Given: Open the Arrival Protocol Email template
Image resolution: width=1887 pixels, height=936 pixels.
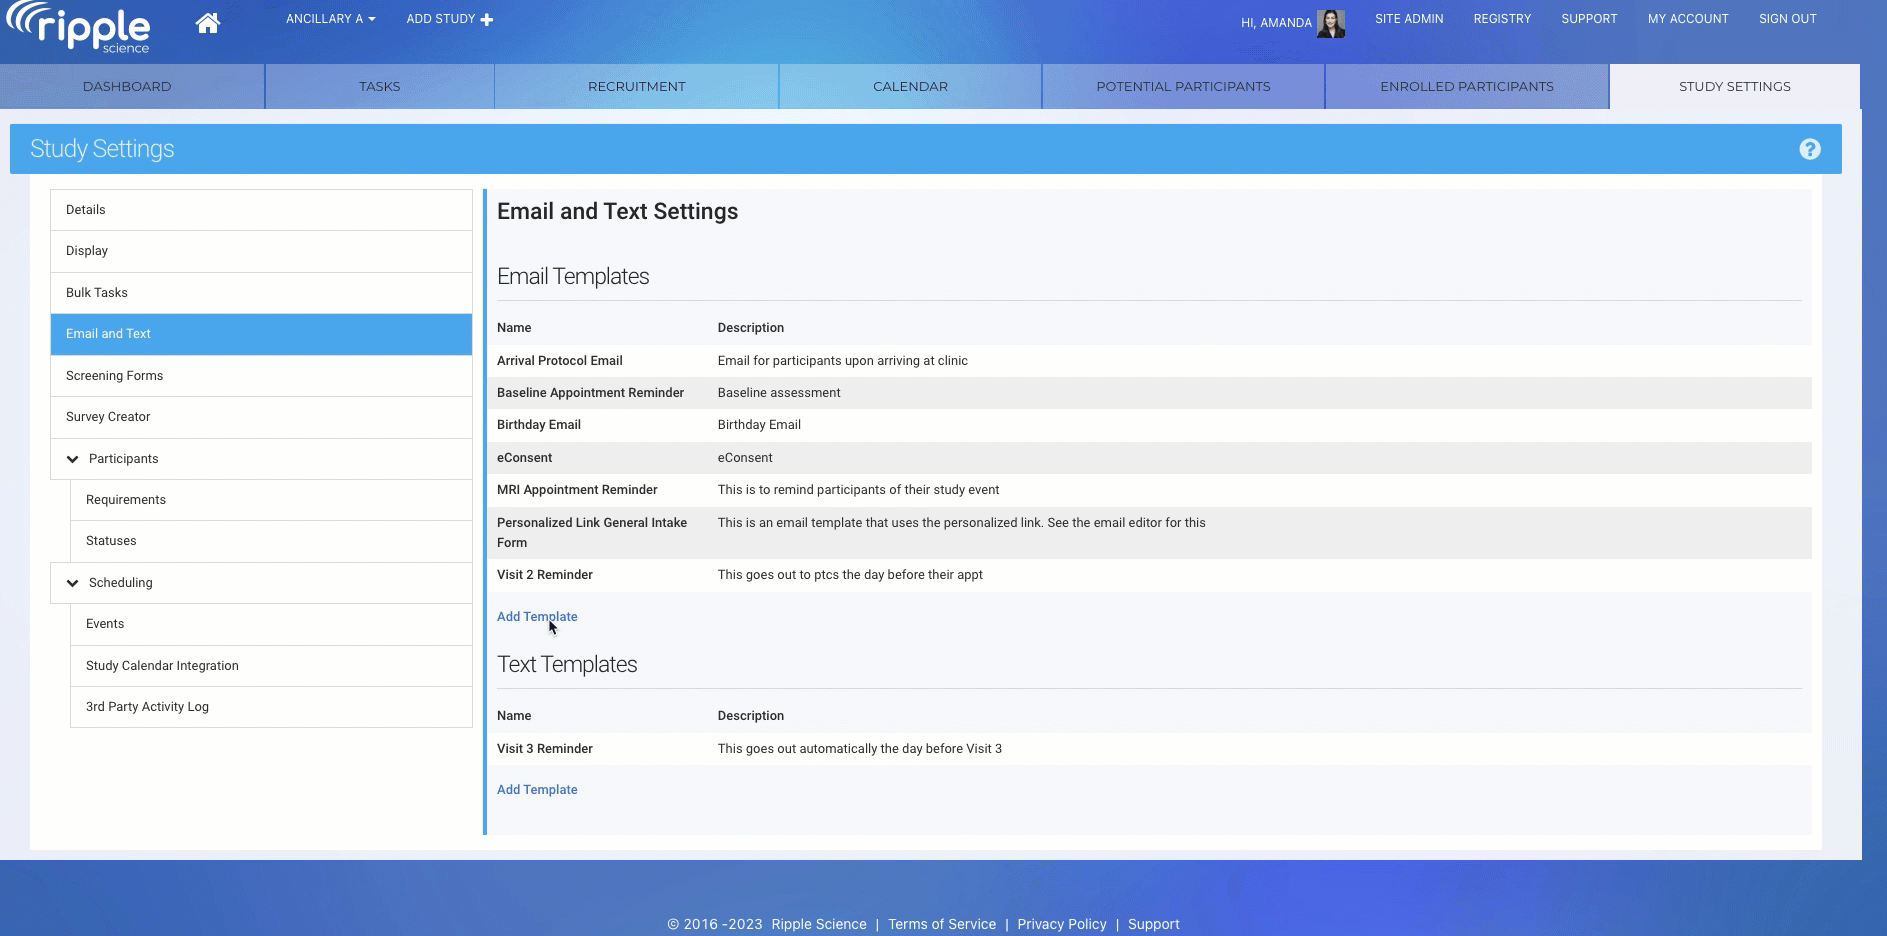Looking at the screenshot, I should (x=559, y=361).
